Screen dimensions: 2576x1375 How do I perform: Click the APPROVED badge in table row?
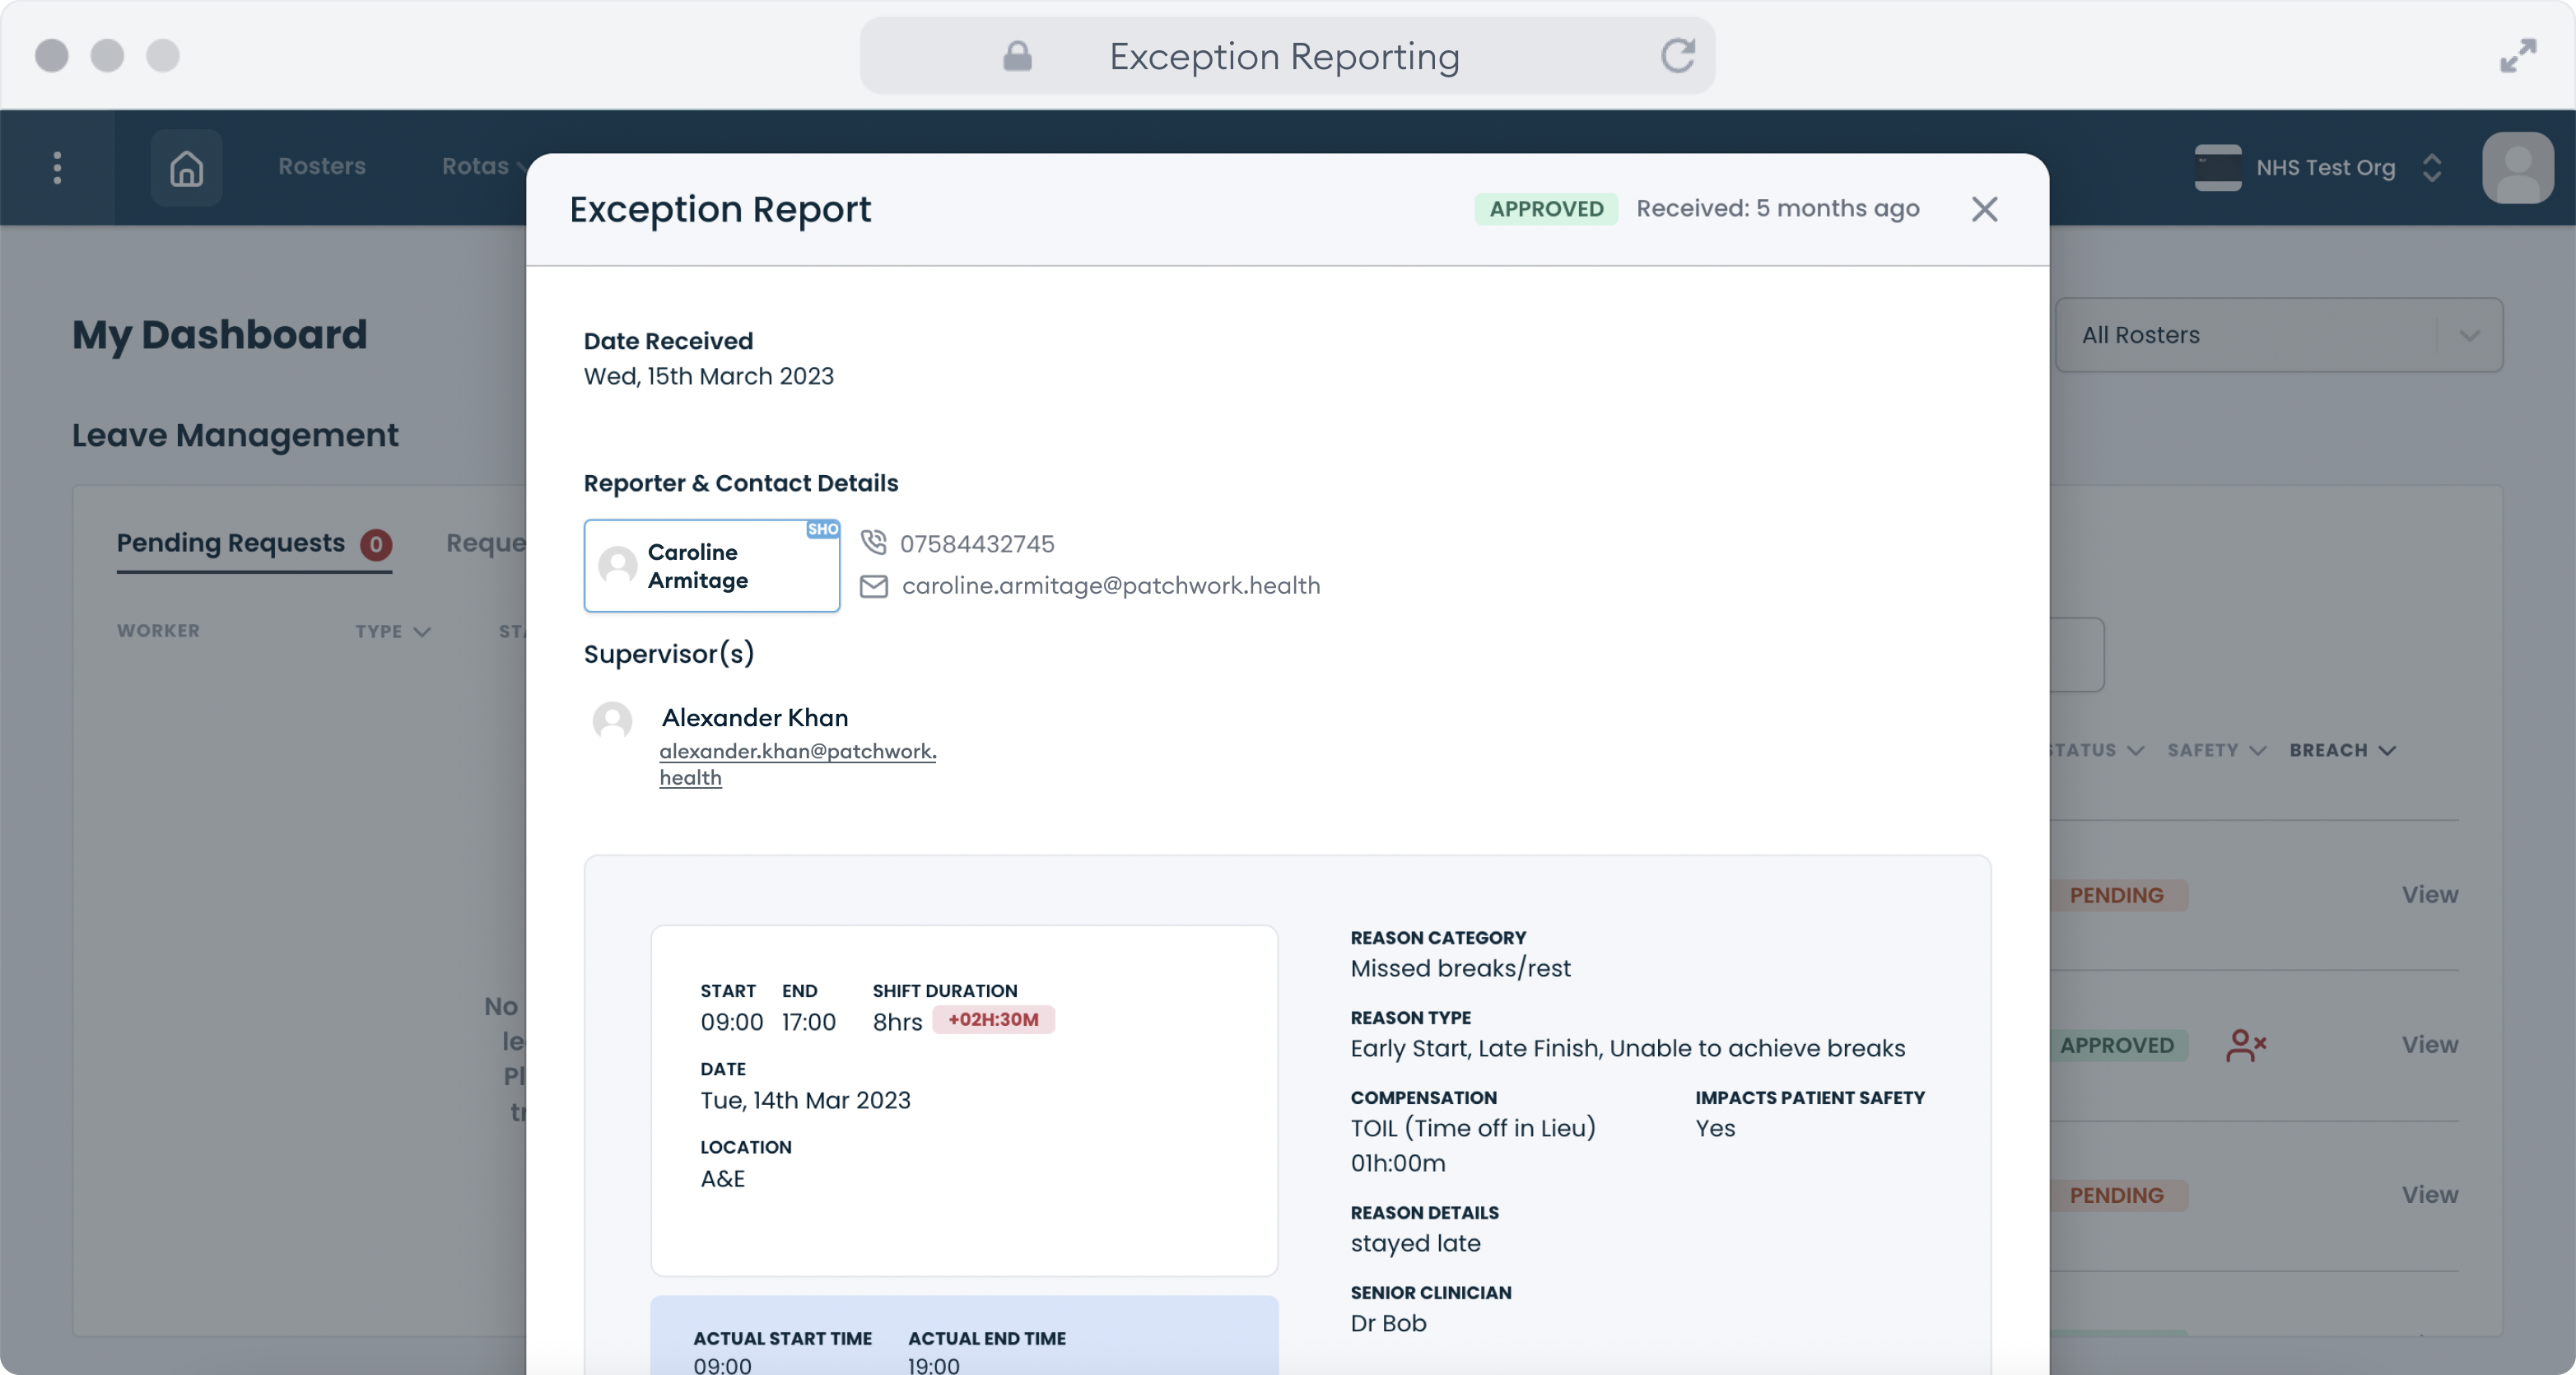tap(2117, 1045)
